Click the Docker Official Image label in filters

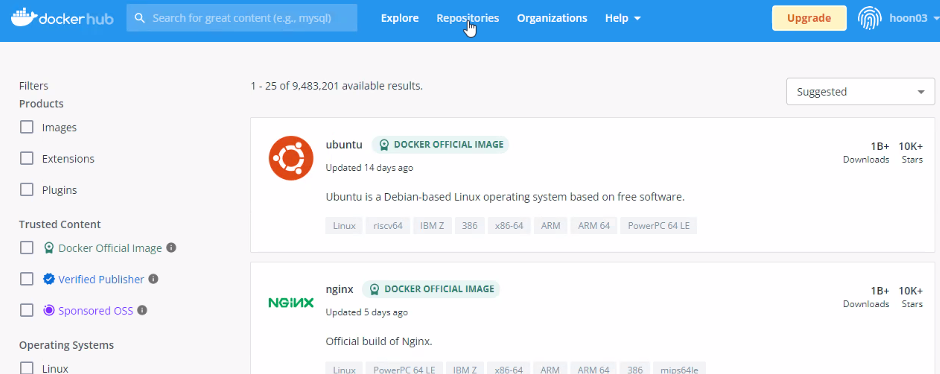coord(110,248)
